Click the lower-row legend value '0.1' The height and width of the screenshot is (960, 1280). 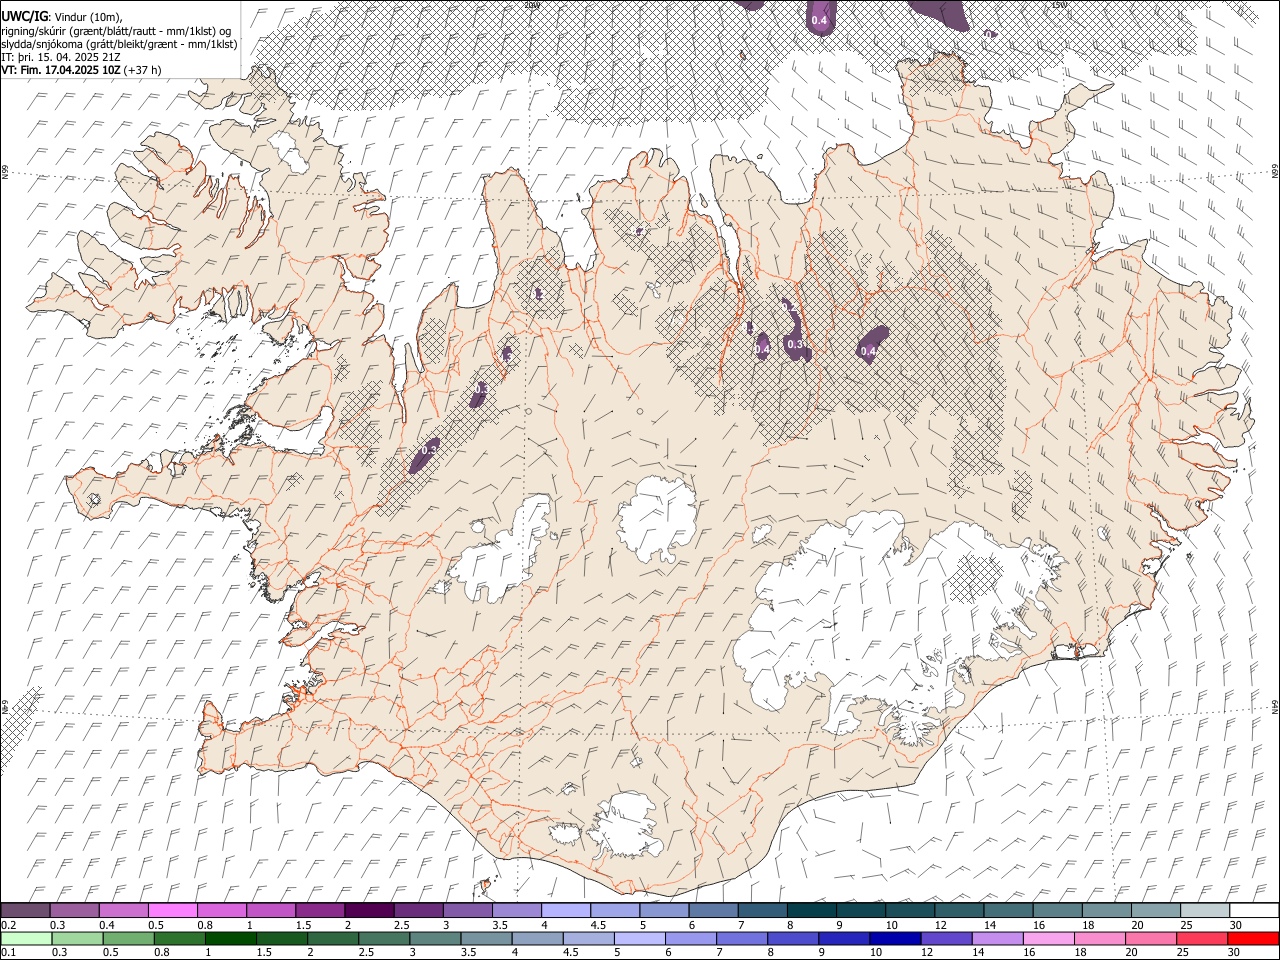pos(9,953)
